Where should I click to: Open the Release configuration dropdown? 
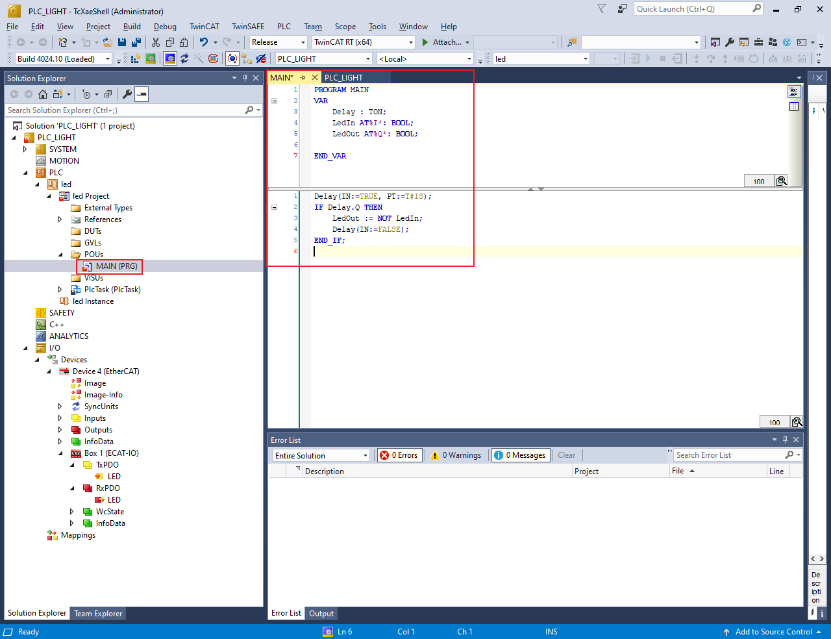coord(278,43)
